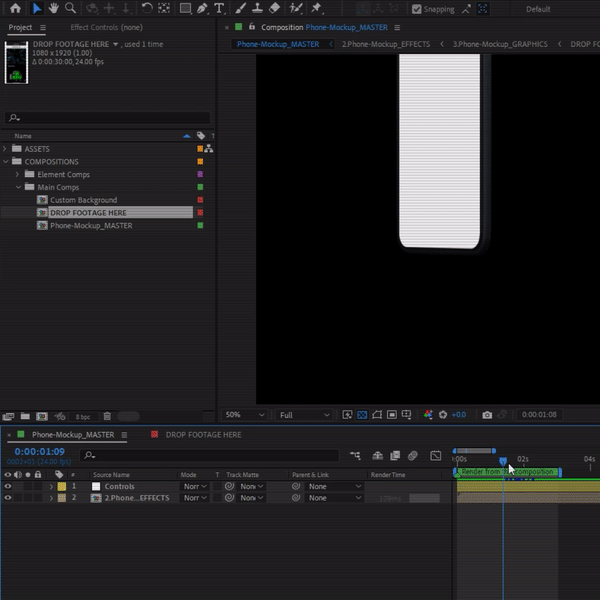Viewport: 600px width, 600px height.
Task: Collapse the Main Comps folder
Action: click(18, 187)
